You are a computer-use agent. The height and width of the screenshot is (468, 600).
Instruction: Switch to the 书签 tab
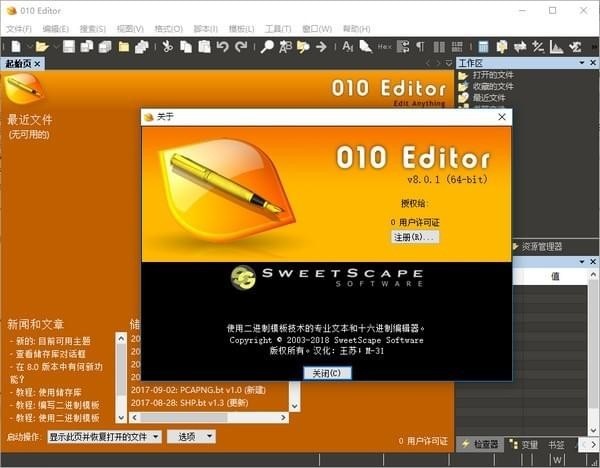(556, 444)
